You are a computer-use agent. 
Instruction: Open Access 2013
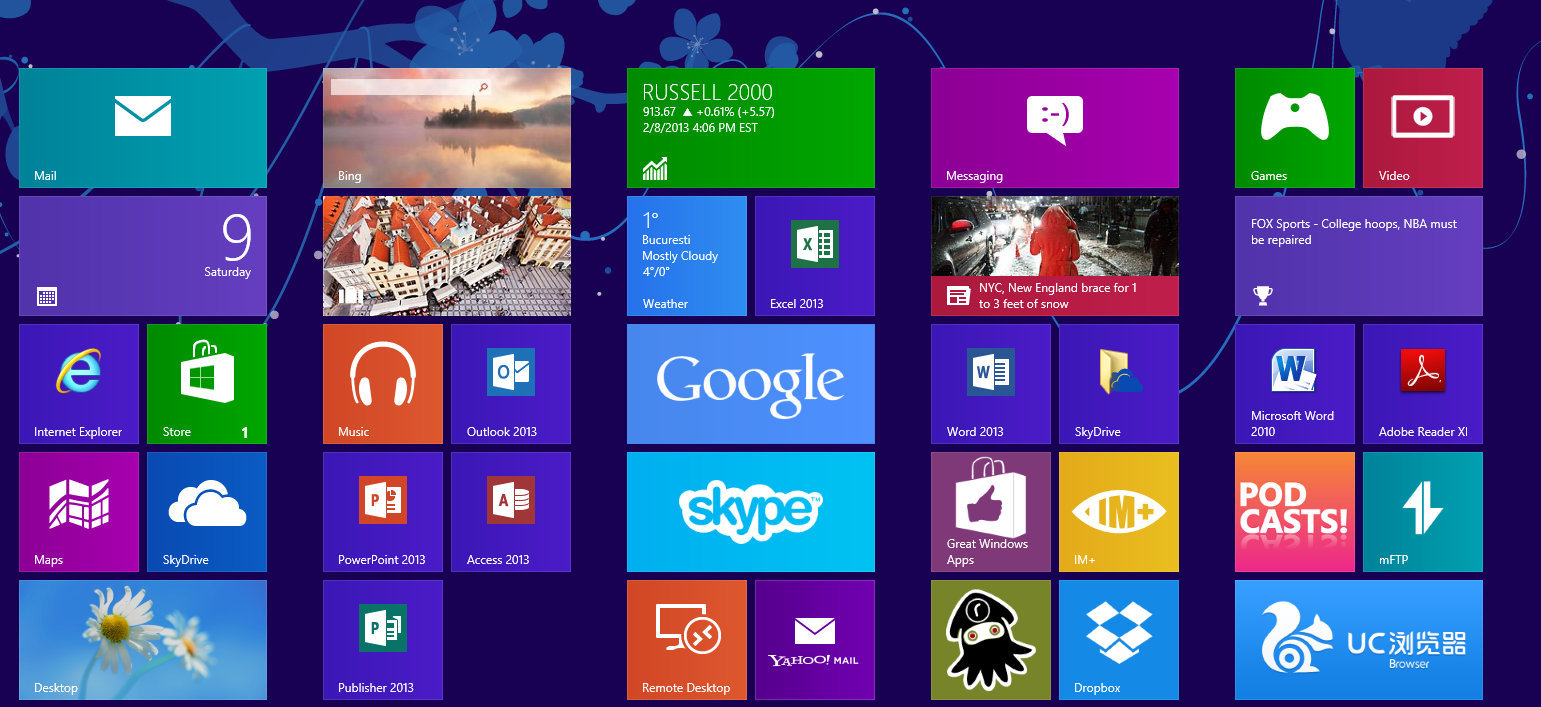point(510,511)
